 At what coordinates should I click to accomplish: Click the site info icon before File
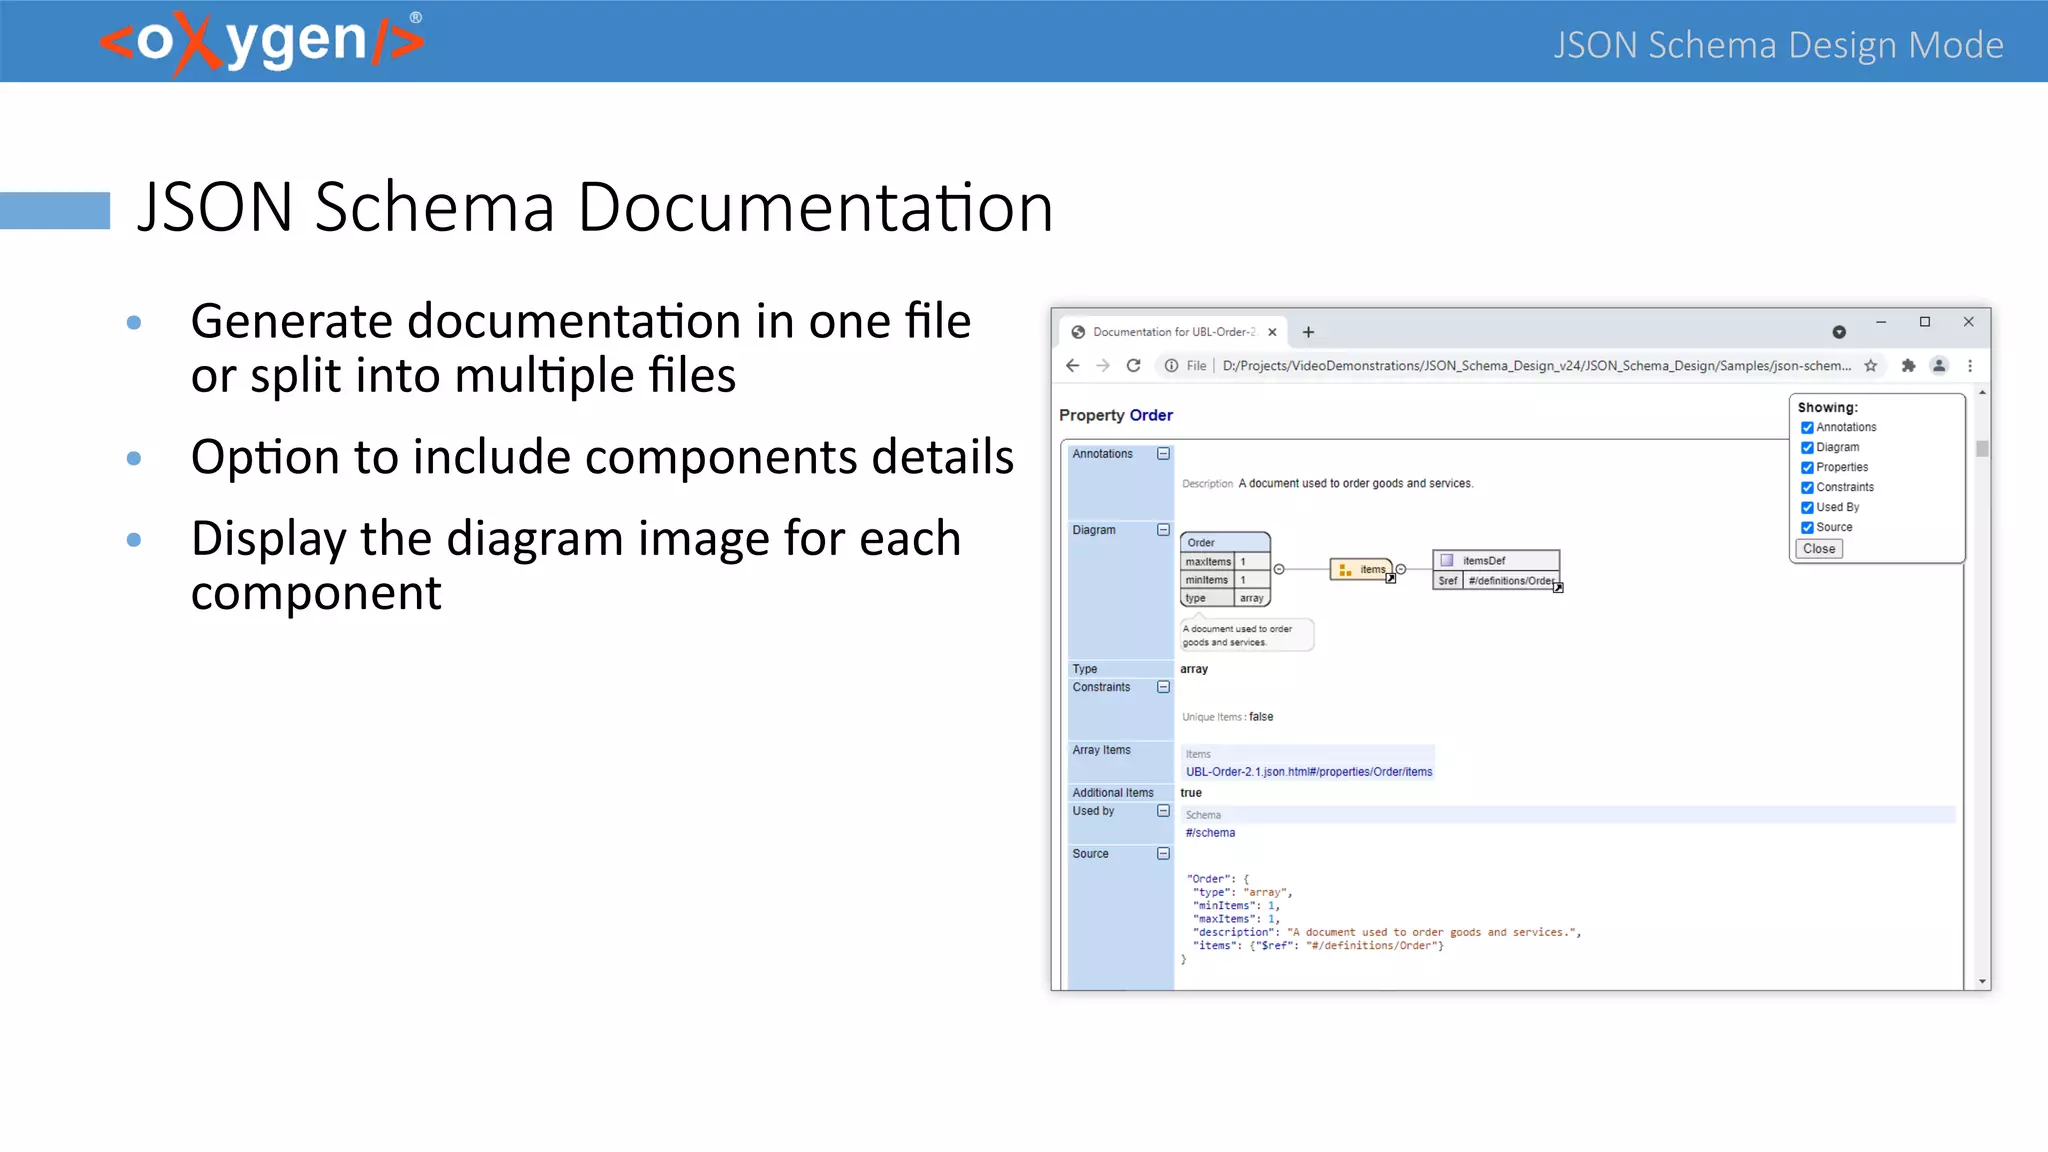point(1171,366)
